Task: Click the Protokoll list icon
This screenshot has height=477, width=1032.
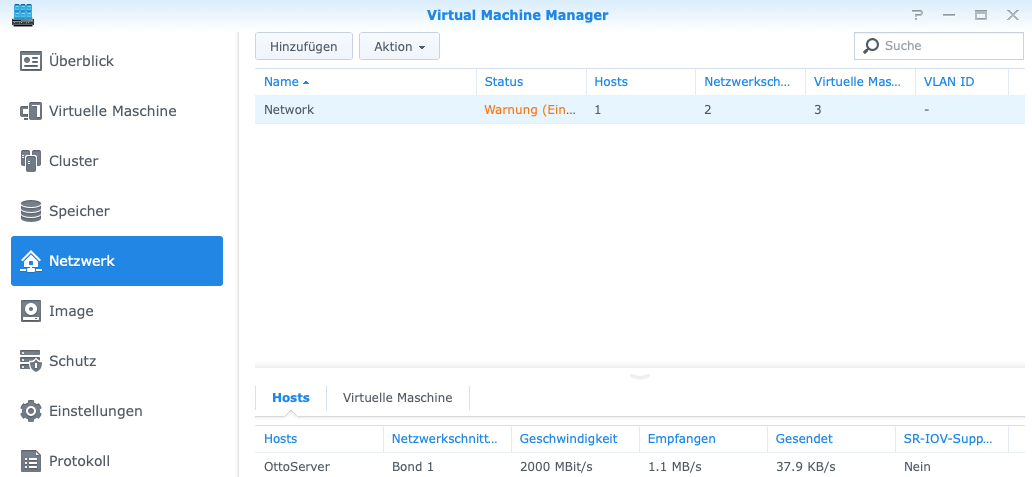Action: [x=31, y=461]
